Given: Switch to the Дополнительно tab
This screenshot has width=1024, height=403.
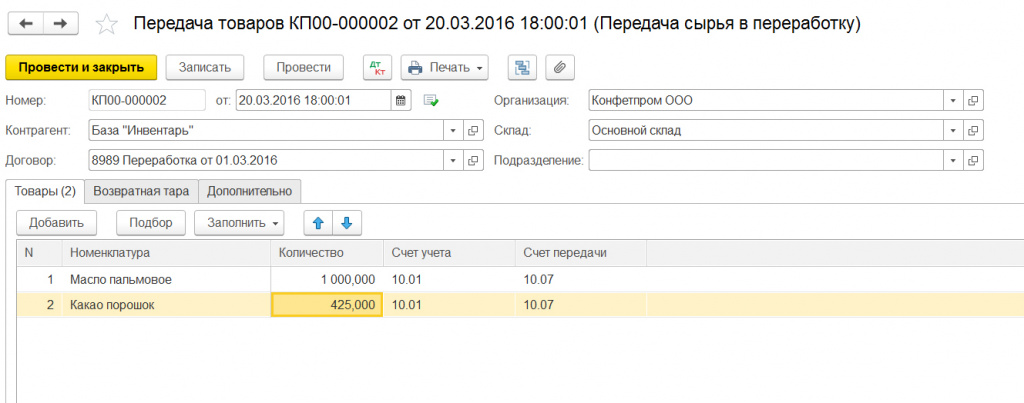Looking at the screenshot, I should (249, 190).
